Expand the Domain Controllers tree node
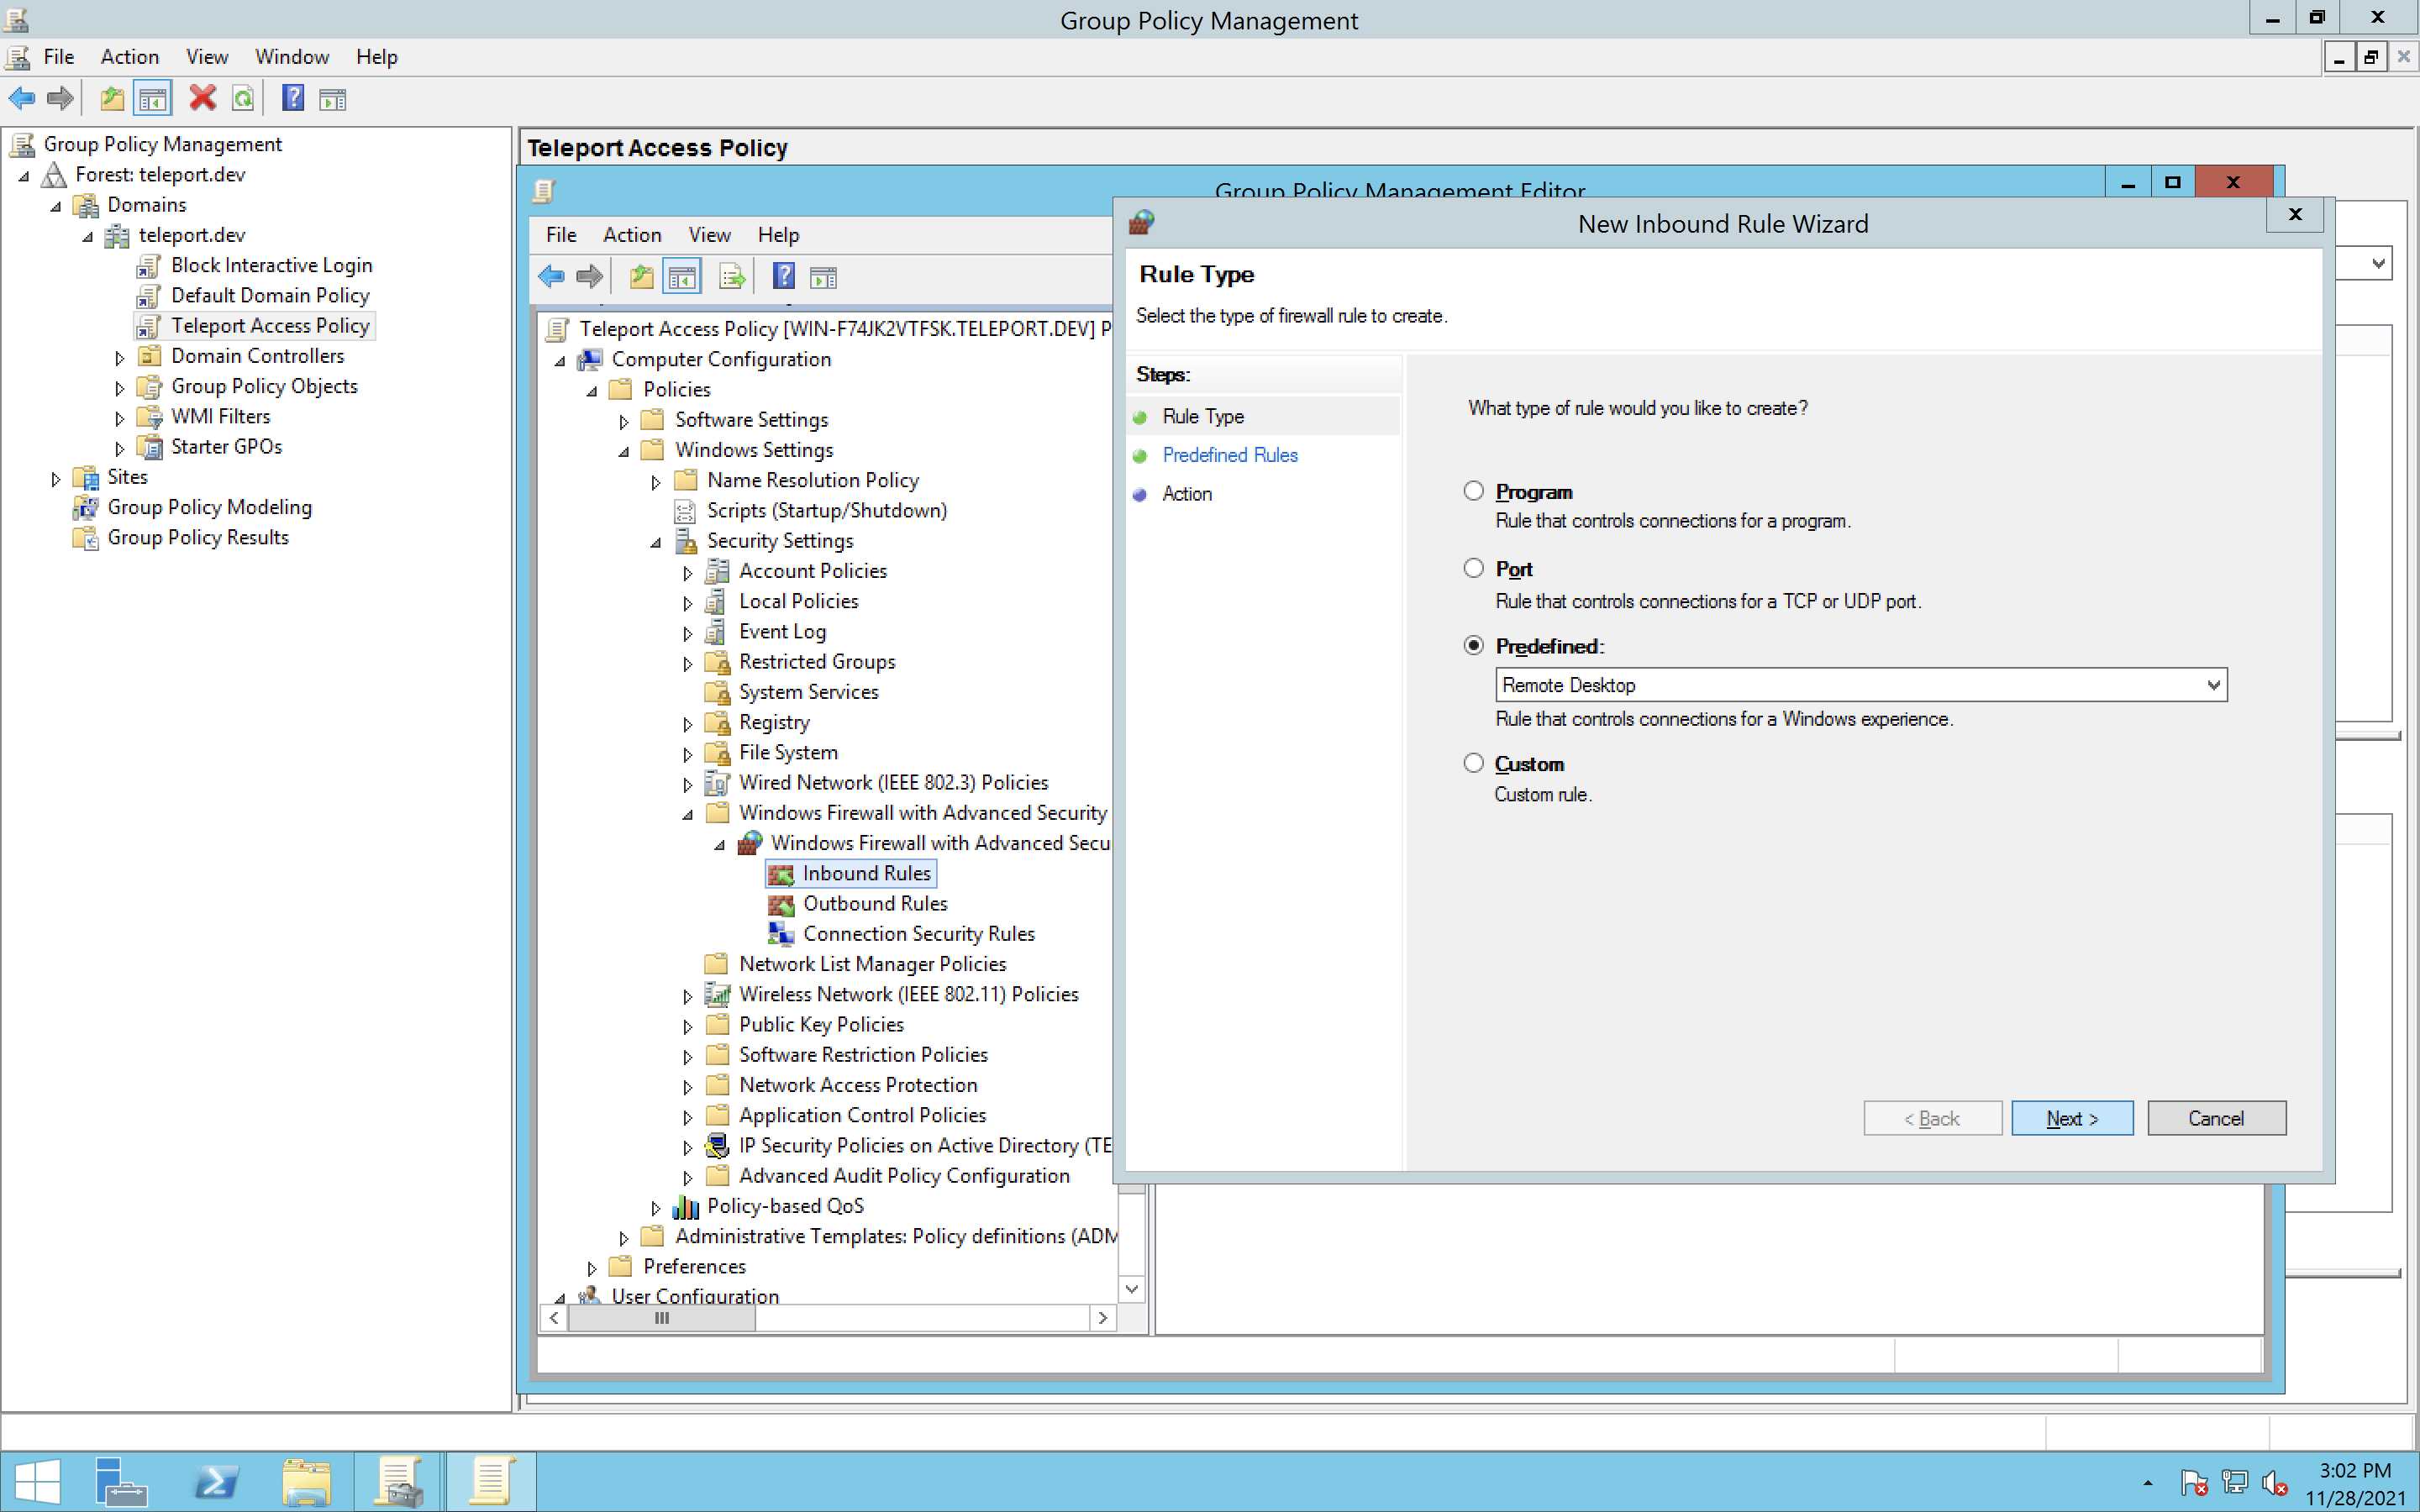This screenshot has height=1512, width=2420. coord(120,357)
